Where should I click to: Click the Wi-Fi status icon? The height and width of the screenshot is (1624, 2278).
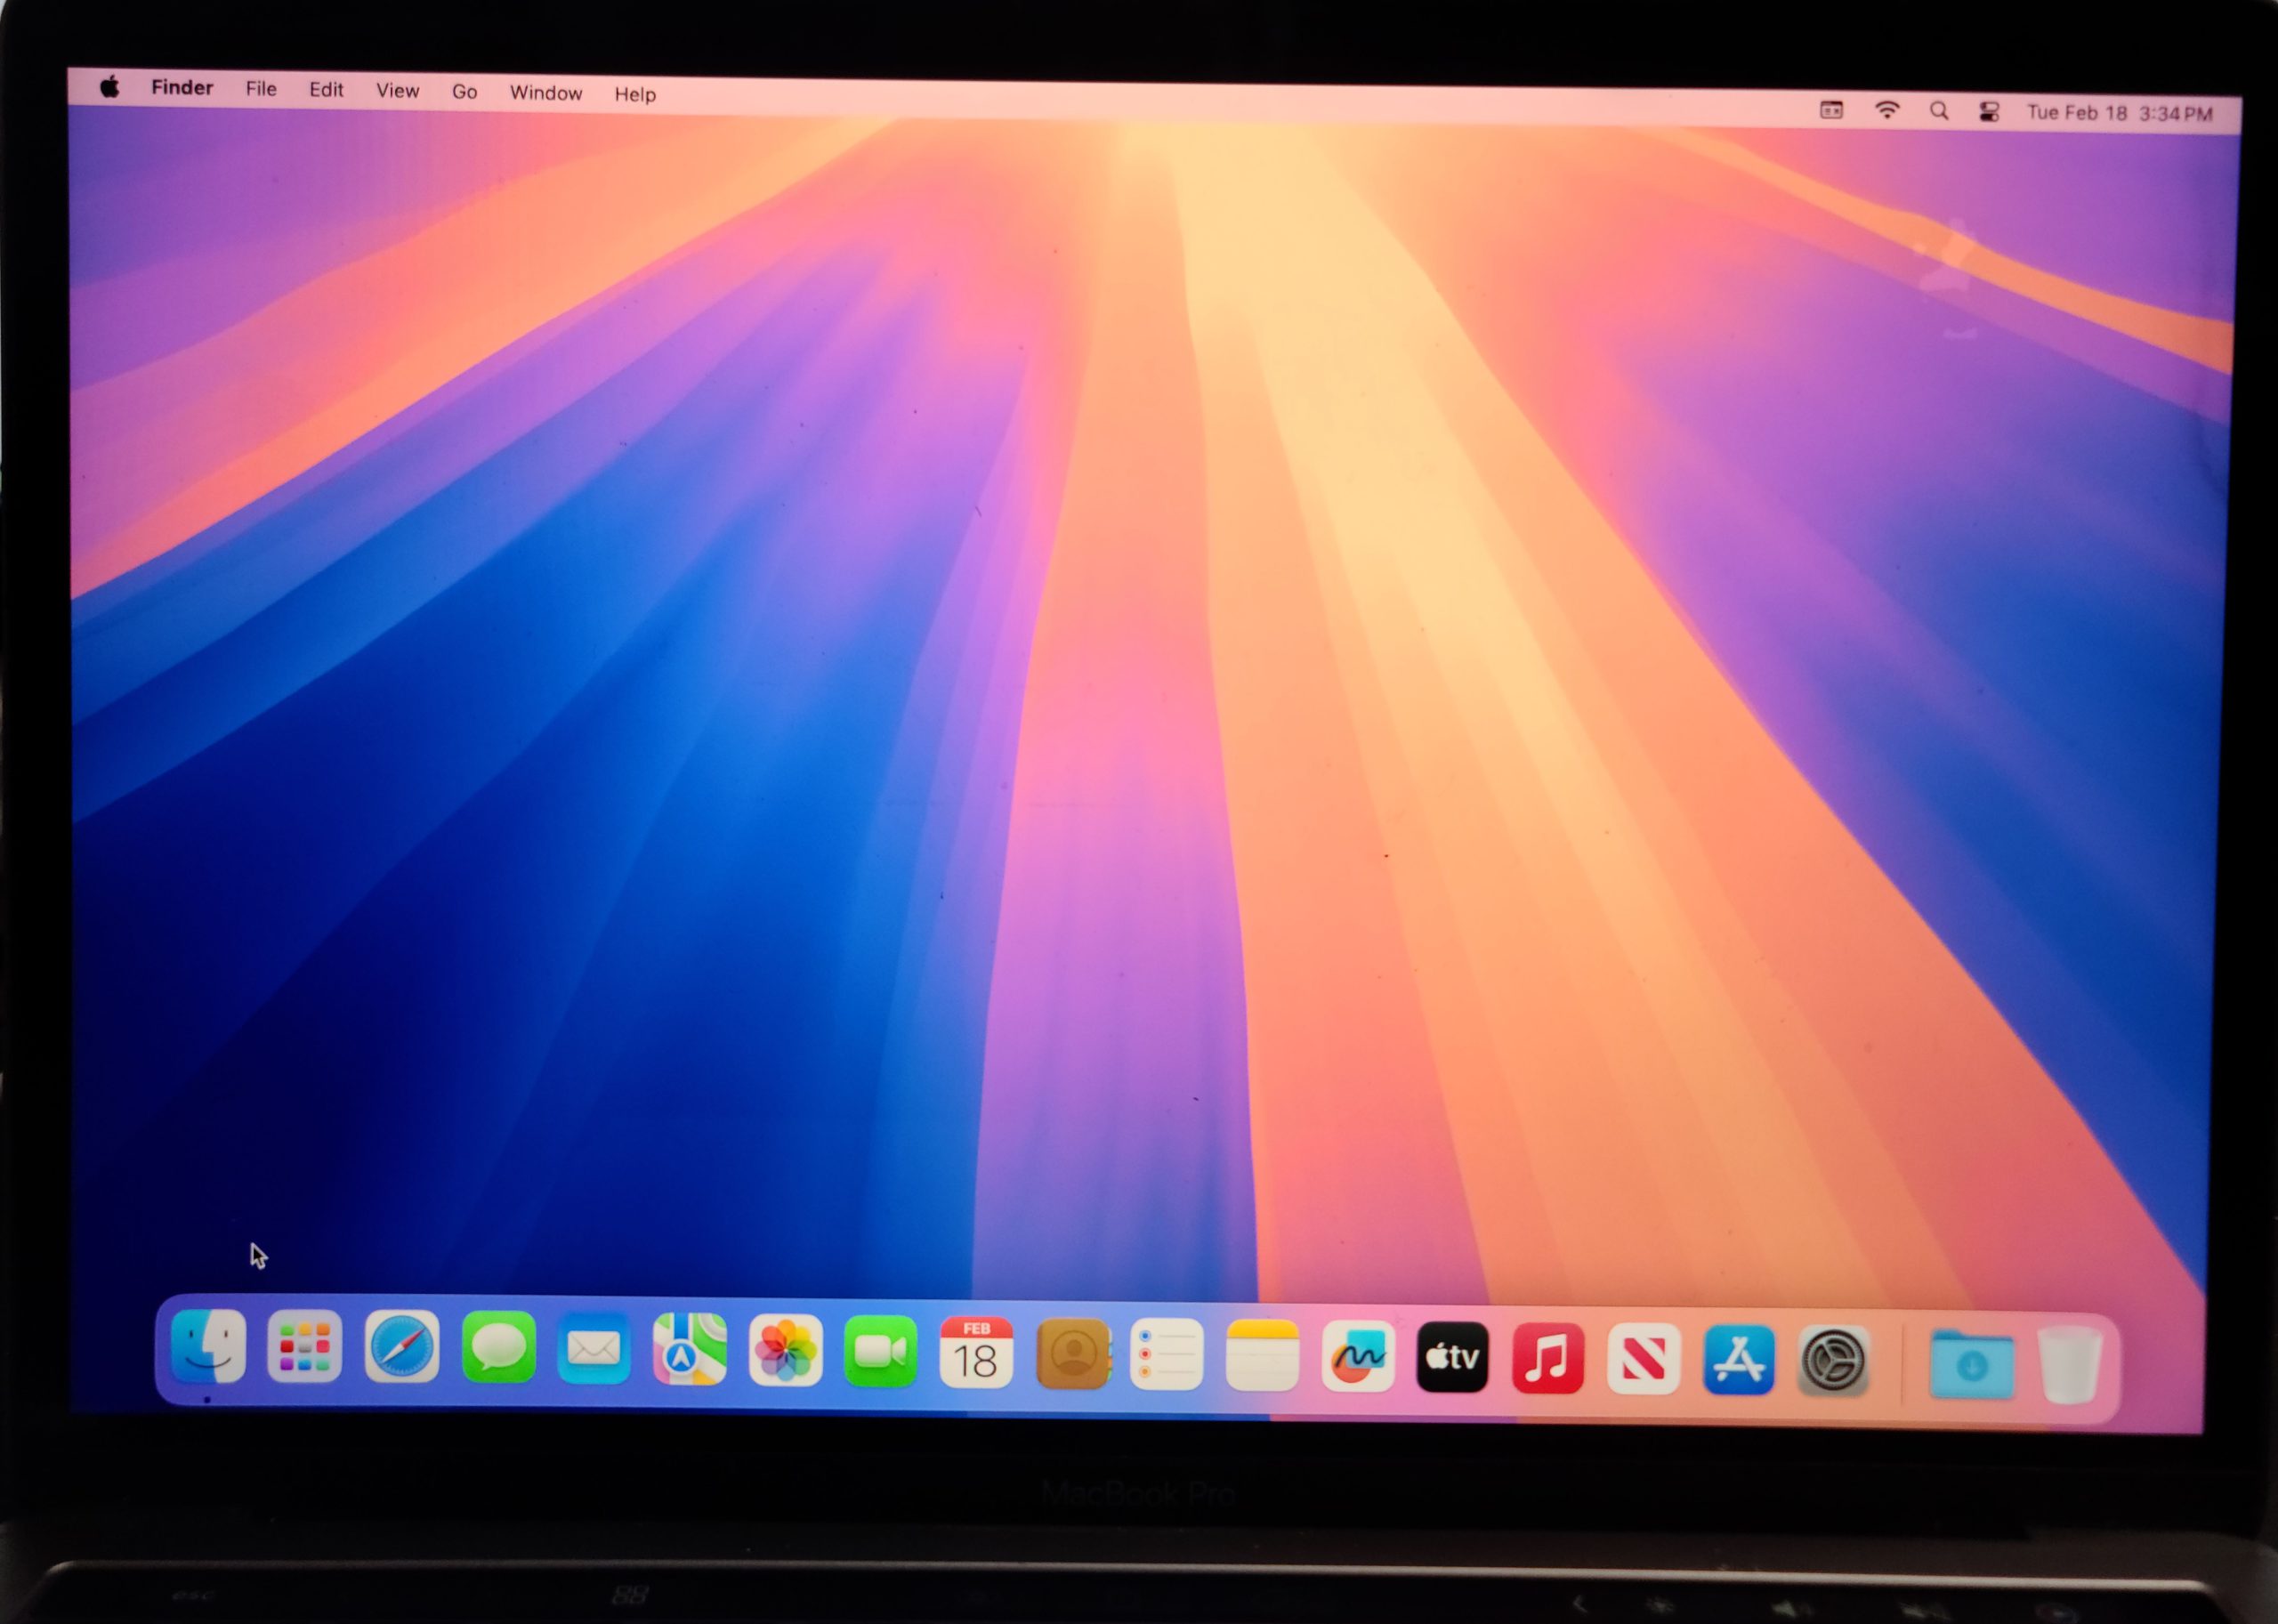pos(1886,110)
